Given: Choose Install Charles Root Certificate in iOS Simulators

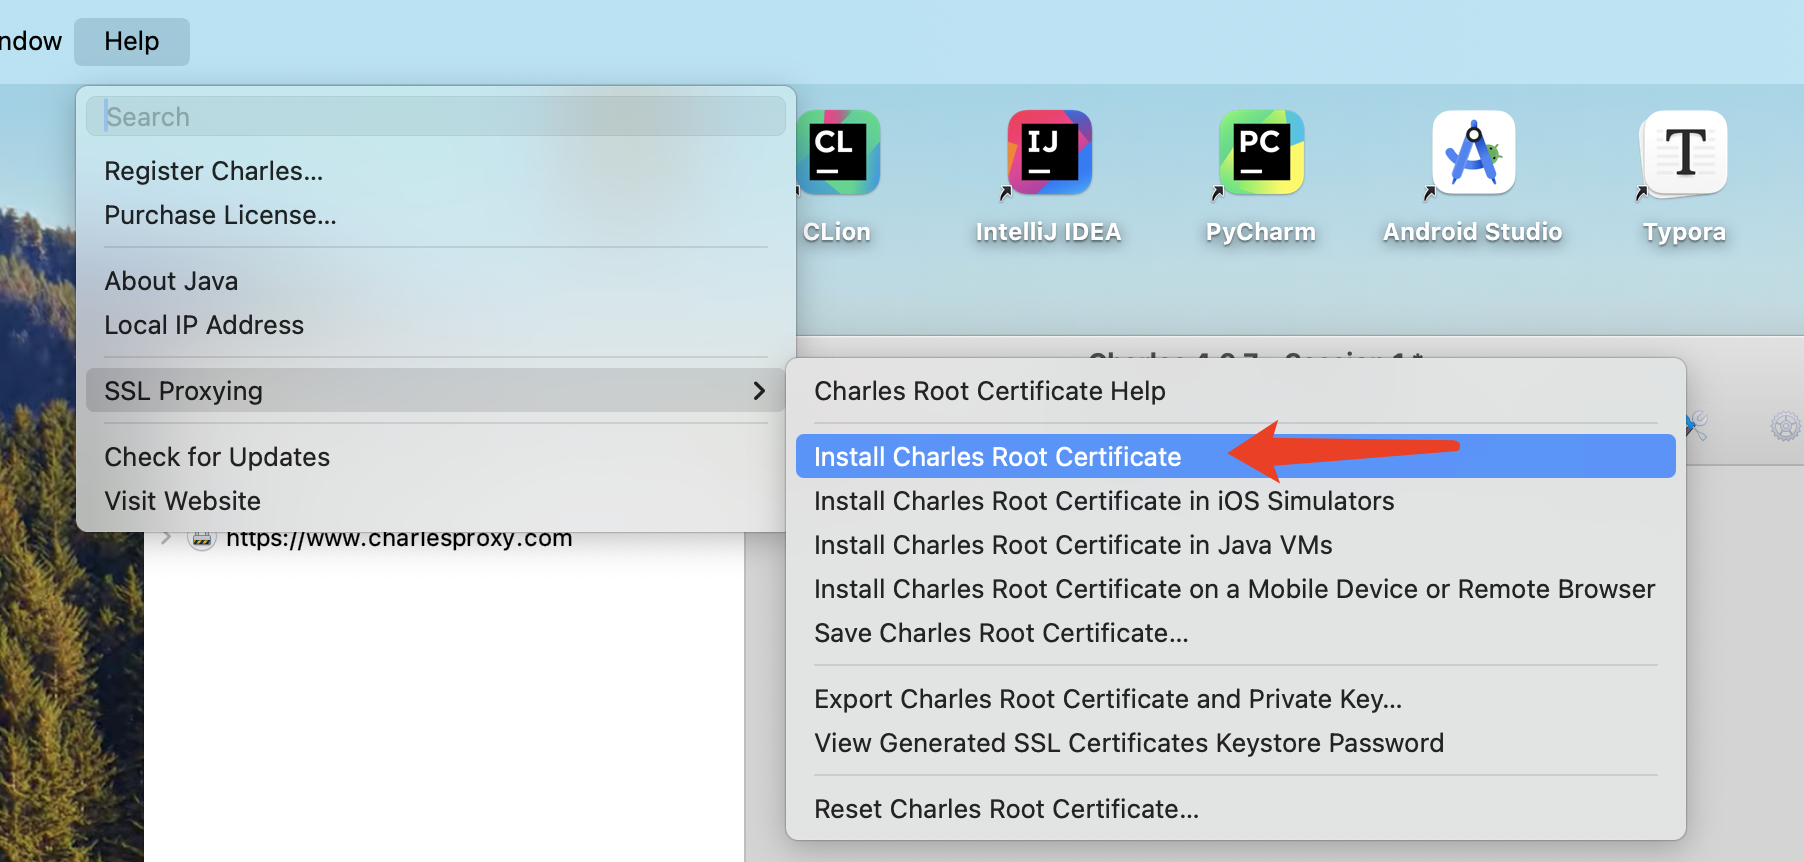Looking at the screenshot, I should pos(1236,501).
